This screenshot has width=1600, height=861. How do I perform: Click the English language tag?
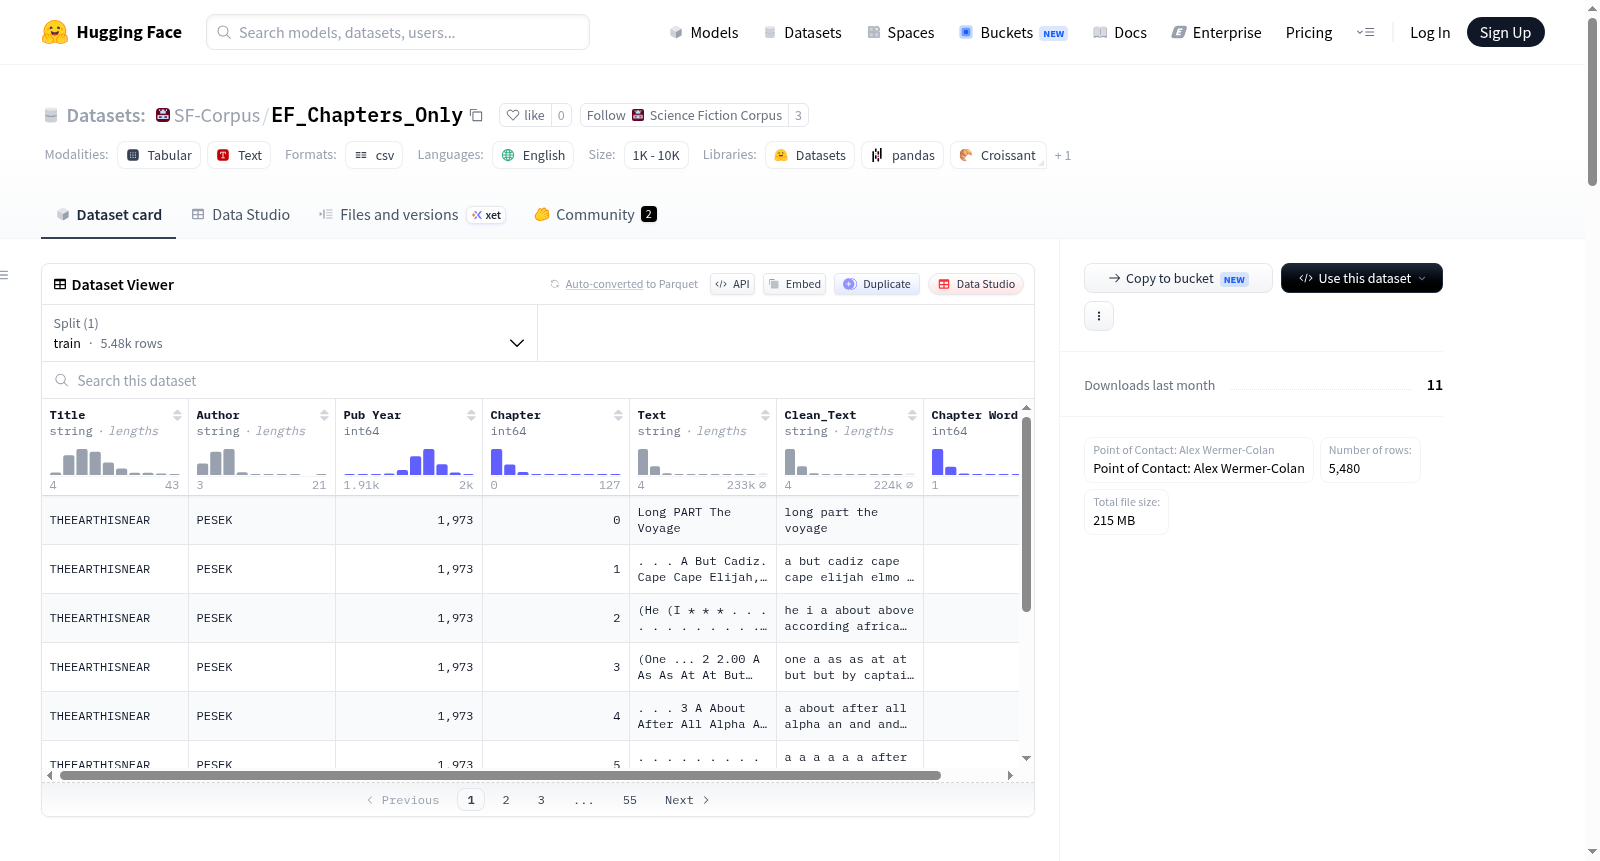click(x=533, y=155)
